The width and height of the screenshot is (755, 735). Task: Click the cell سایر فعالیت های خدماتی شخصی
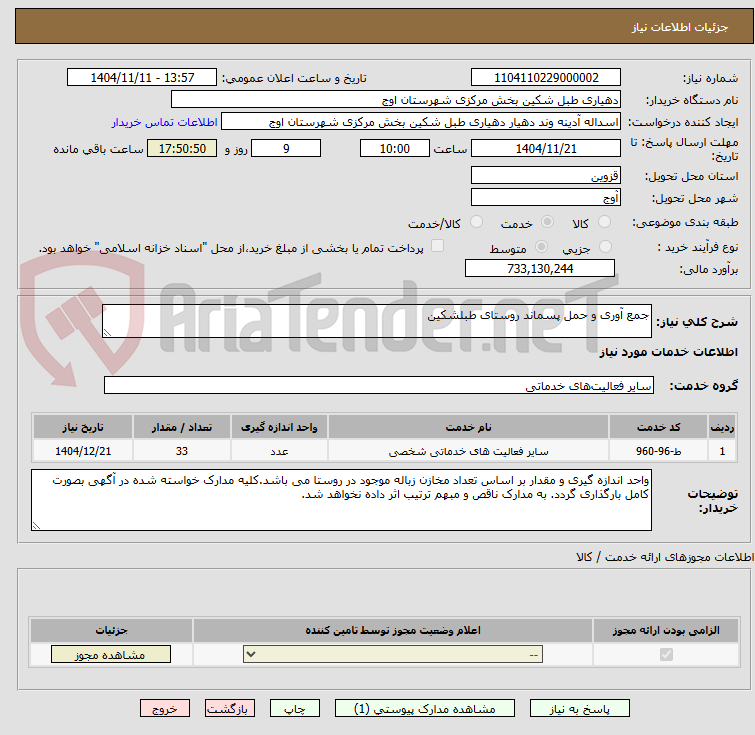(469, 451)
